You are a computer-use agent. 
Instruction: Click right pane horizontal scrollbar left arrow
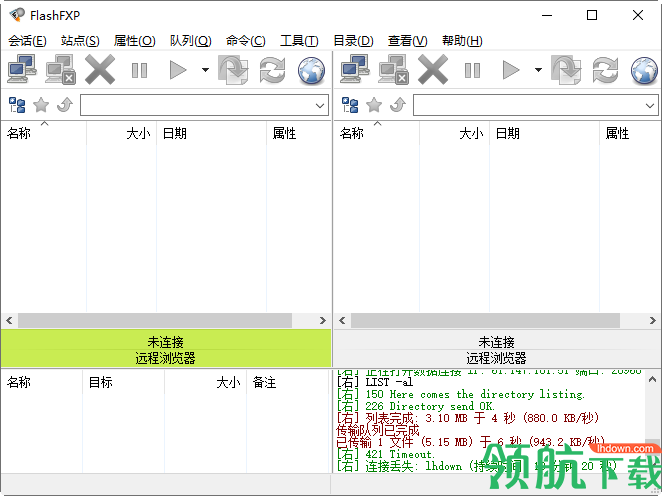342,321
